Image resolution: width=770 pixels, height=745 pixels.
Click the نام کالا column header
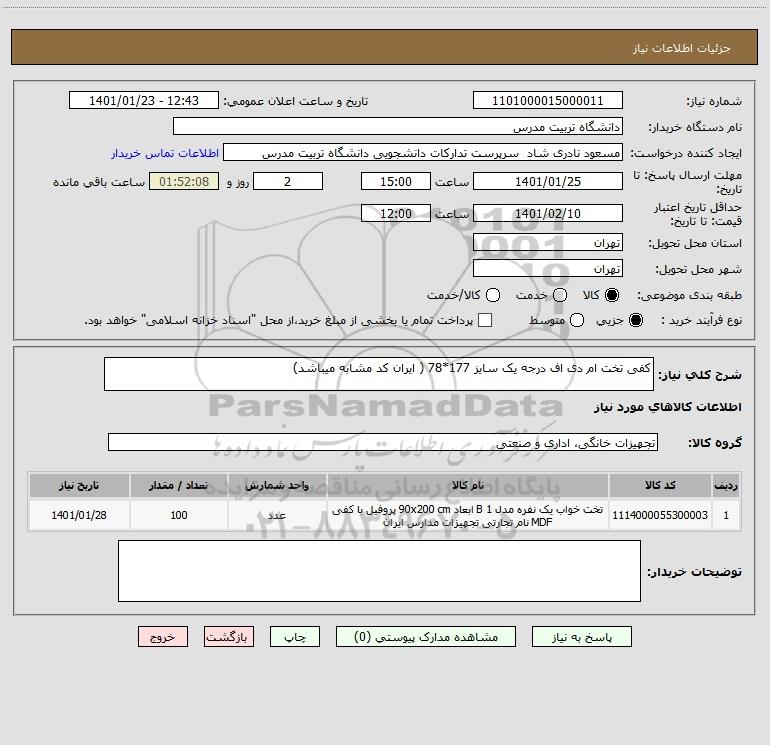click(x=468, y=485)
